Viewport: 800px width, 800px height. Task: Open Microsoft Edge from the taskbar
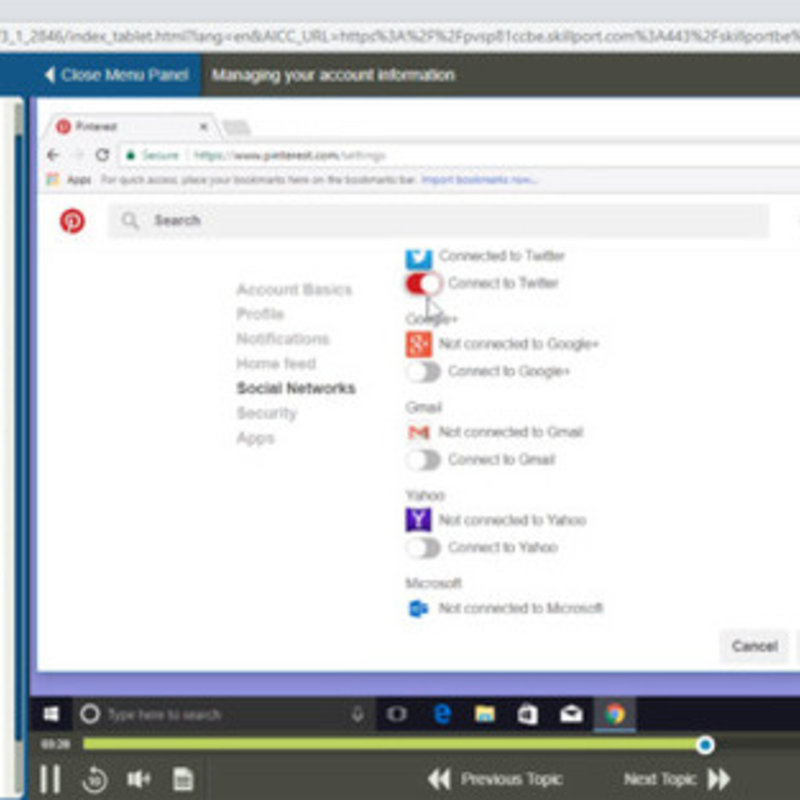(x=442, y=714)
